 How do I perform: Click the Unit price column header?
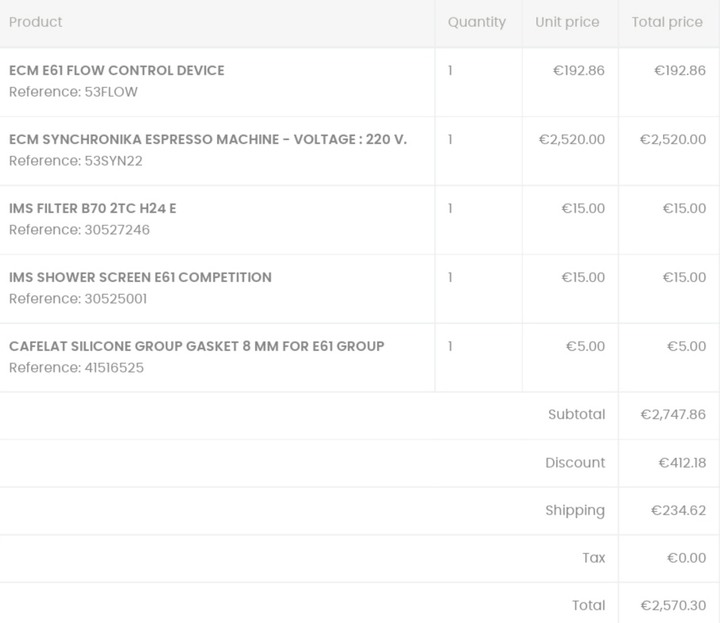[x=567, y=22]
